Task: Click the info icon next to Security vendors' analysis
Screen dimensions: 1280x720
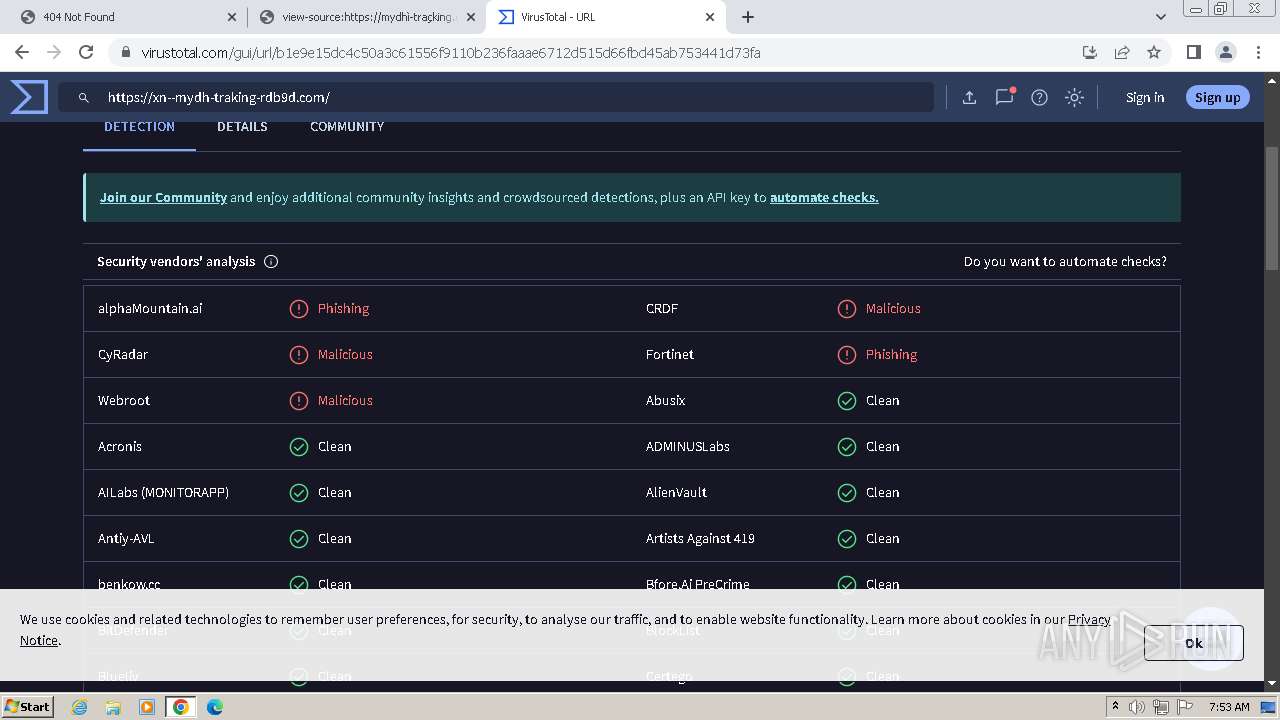Action: pos(271,261)
